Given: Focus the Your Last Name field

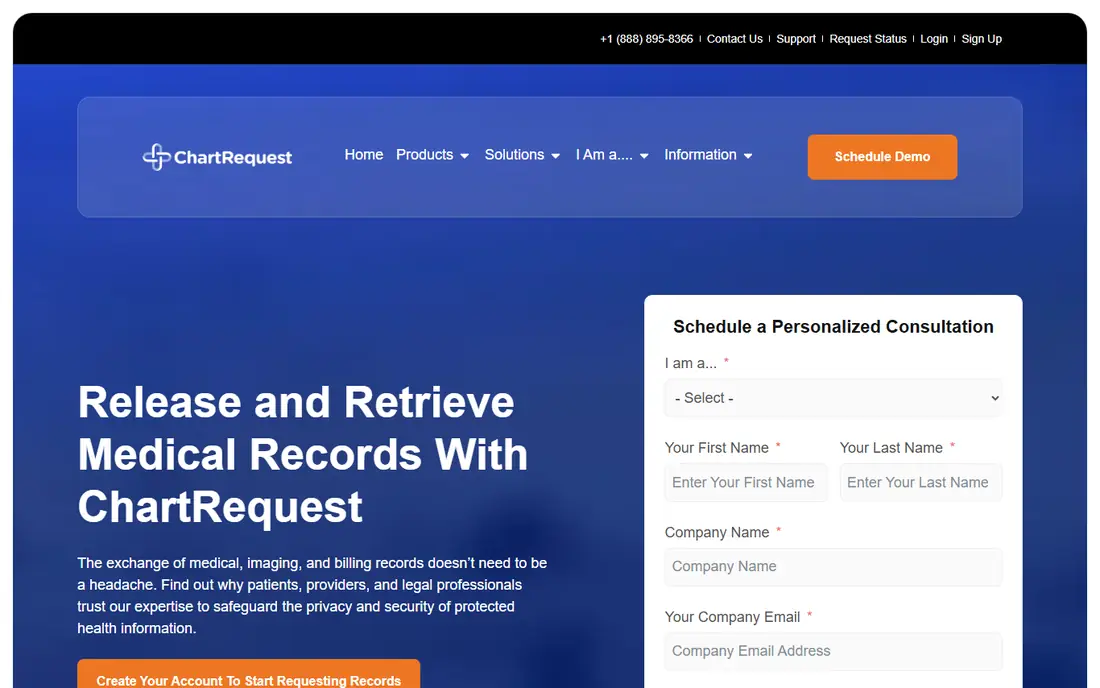Looking at the screenshot, I should pos(921,483).
